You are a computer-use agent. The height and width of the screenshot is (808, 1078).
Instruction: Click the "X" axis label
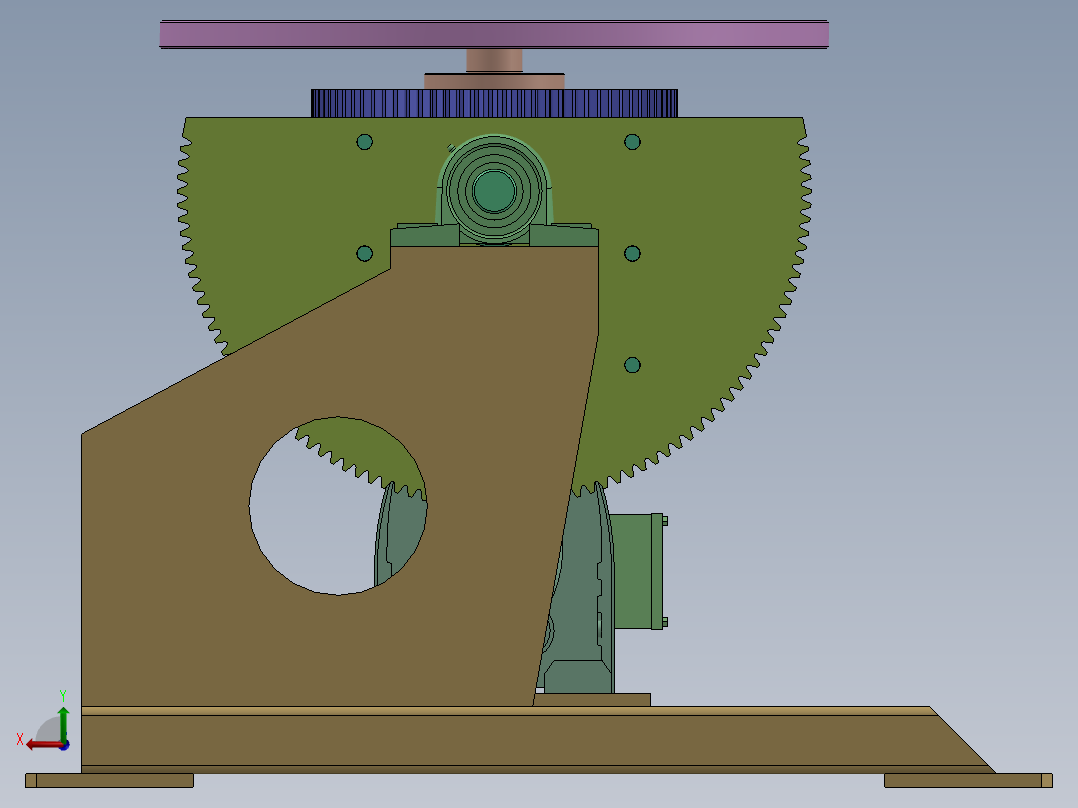tap(20, 739)
